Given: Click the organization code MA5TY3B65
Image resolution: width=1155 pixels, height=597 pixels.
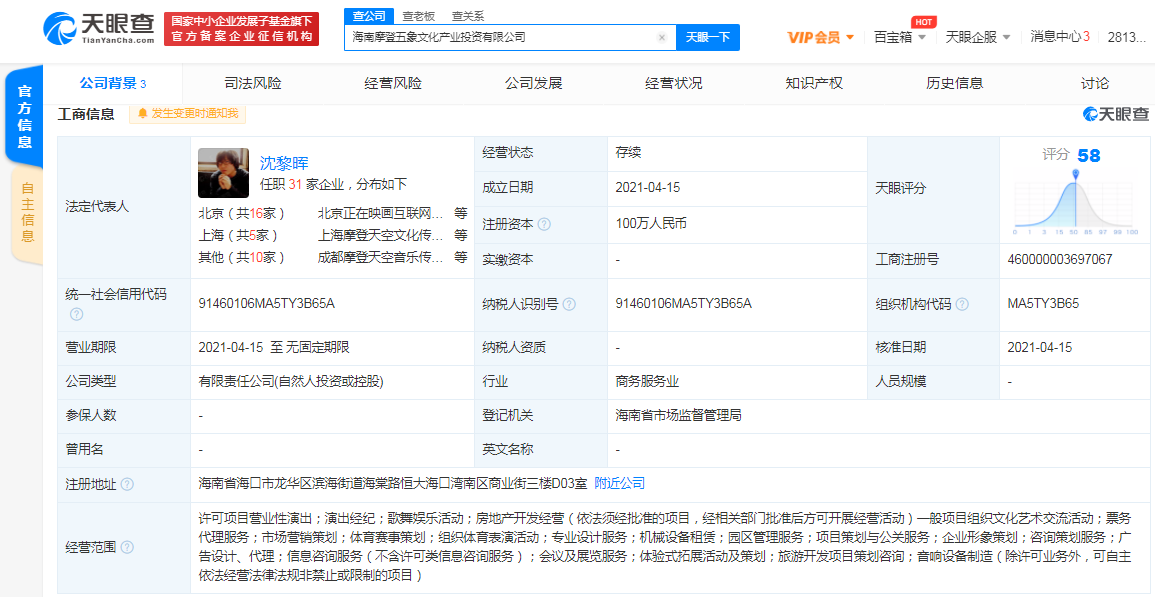Looking at the screenshot, I should (x=1042, y=304).
